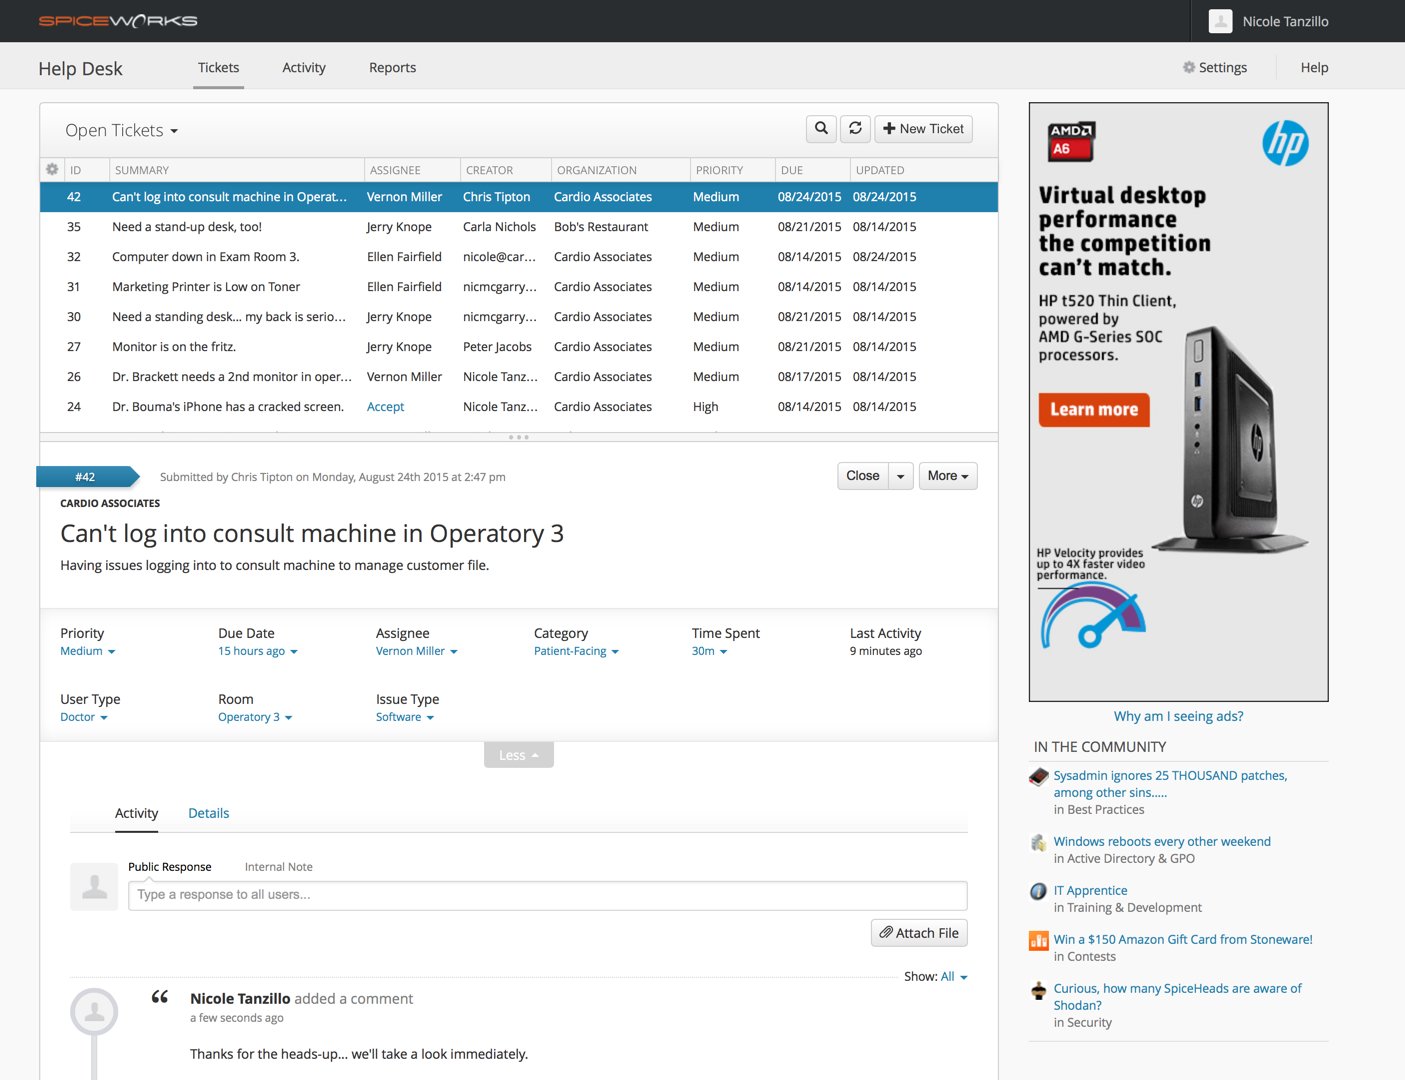1405x1080 pixels.
Task: Open the ticket search icon
Action: (820, 128)
